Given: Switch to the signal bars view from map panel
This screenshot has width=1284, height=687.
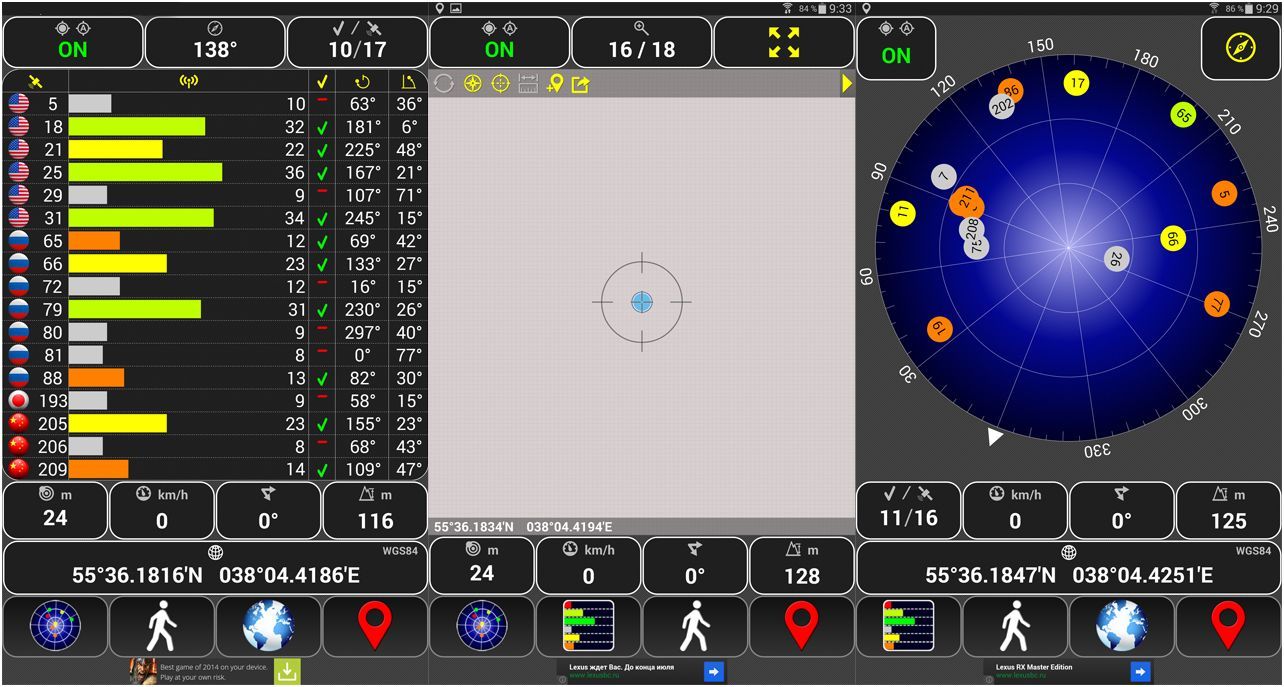Looking at the screenshot, I should [x=588, y=626].
